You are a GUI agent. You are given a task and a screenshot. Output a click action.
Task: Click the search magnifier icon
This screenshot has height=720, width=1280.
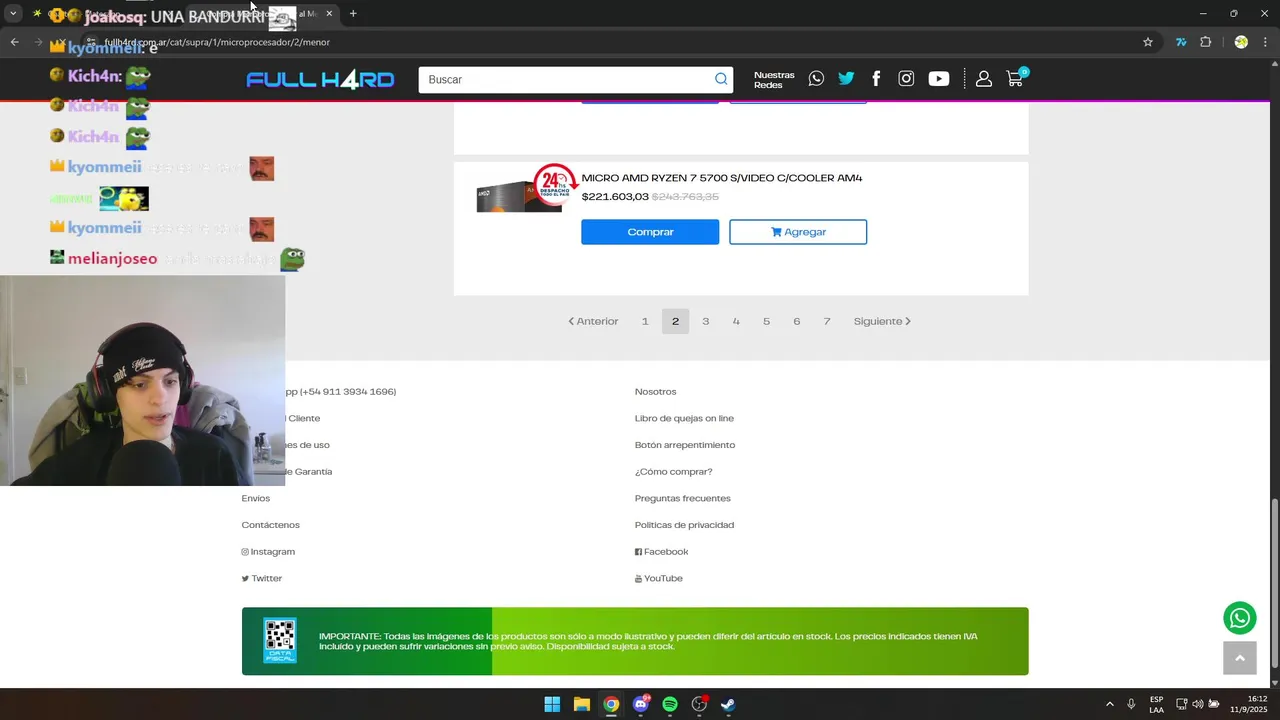point(721,79)
